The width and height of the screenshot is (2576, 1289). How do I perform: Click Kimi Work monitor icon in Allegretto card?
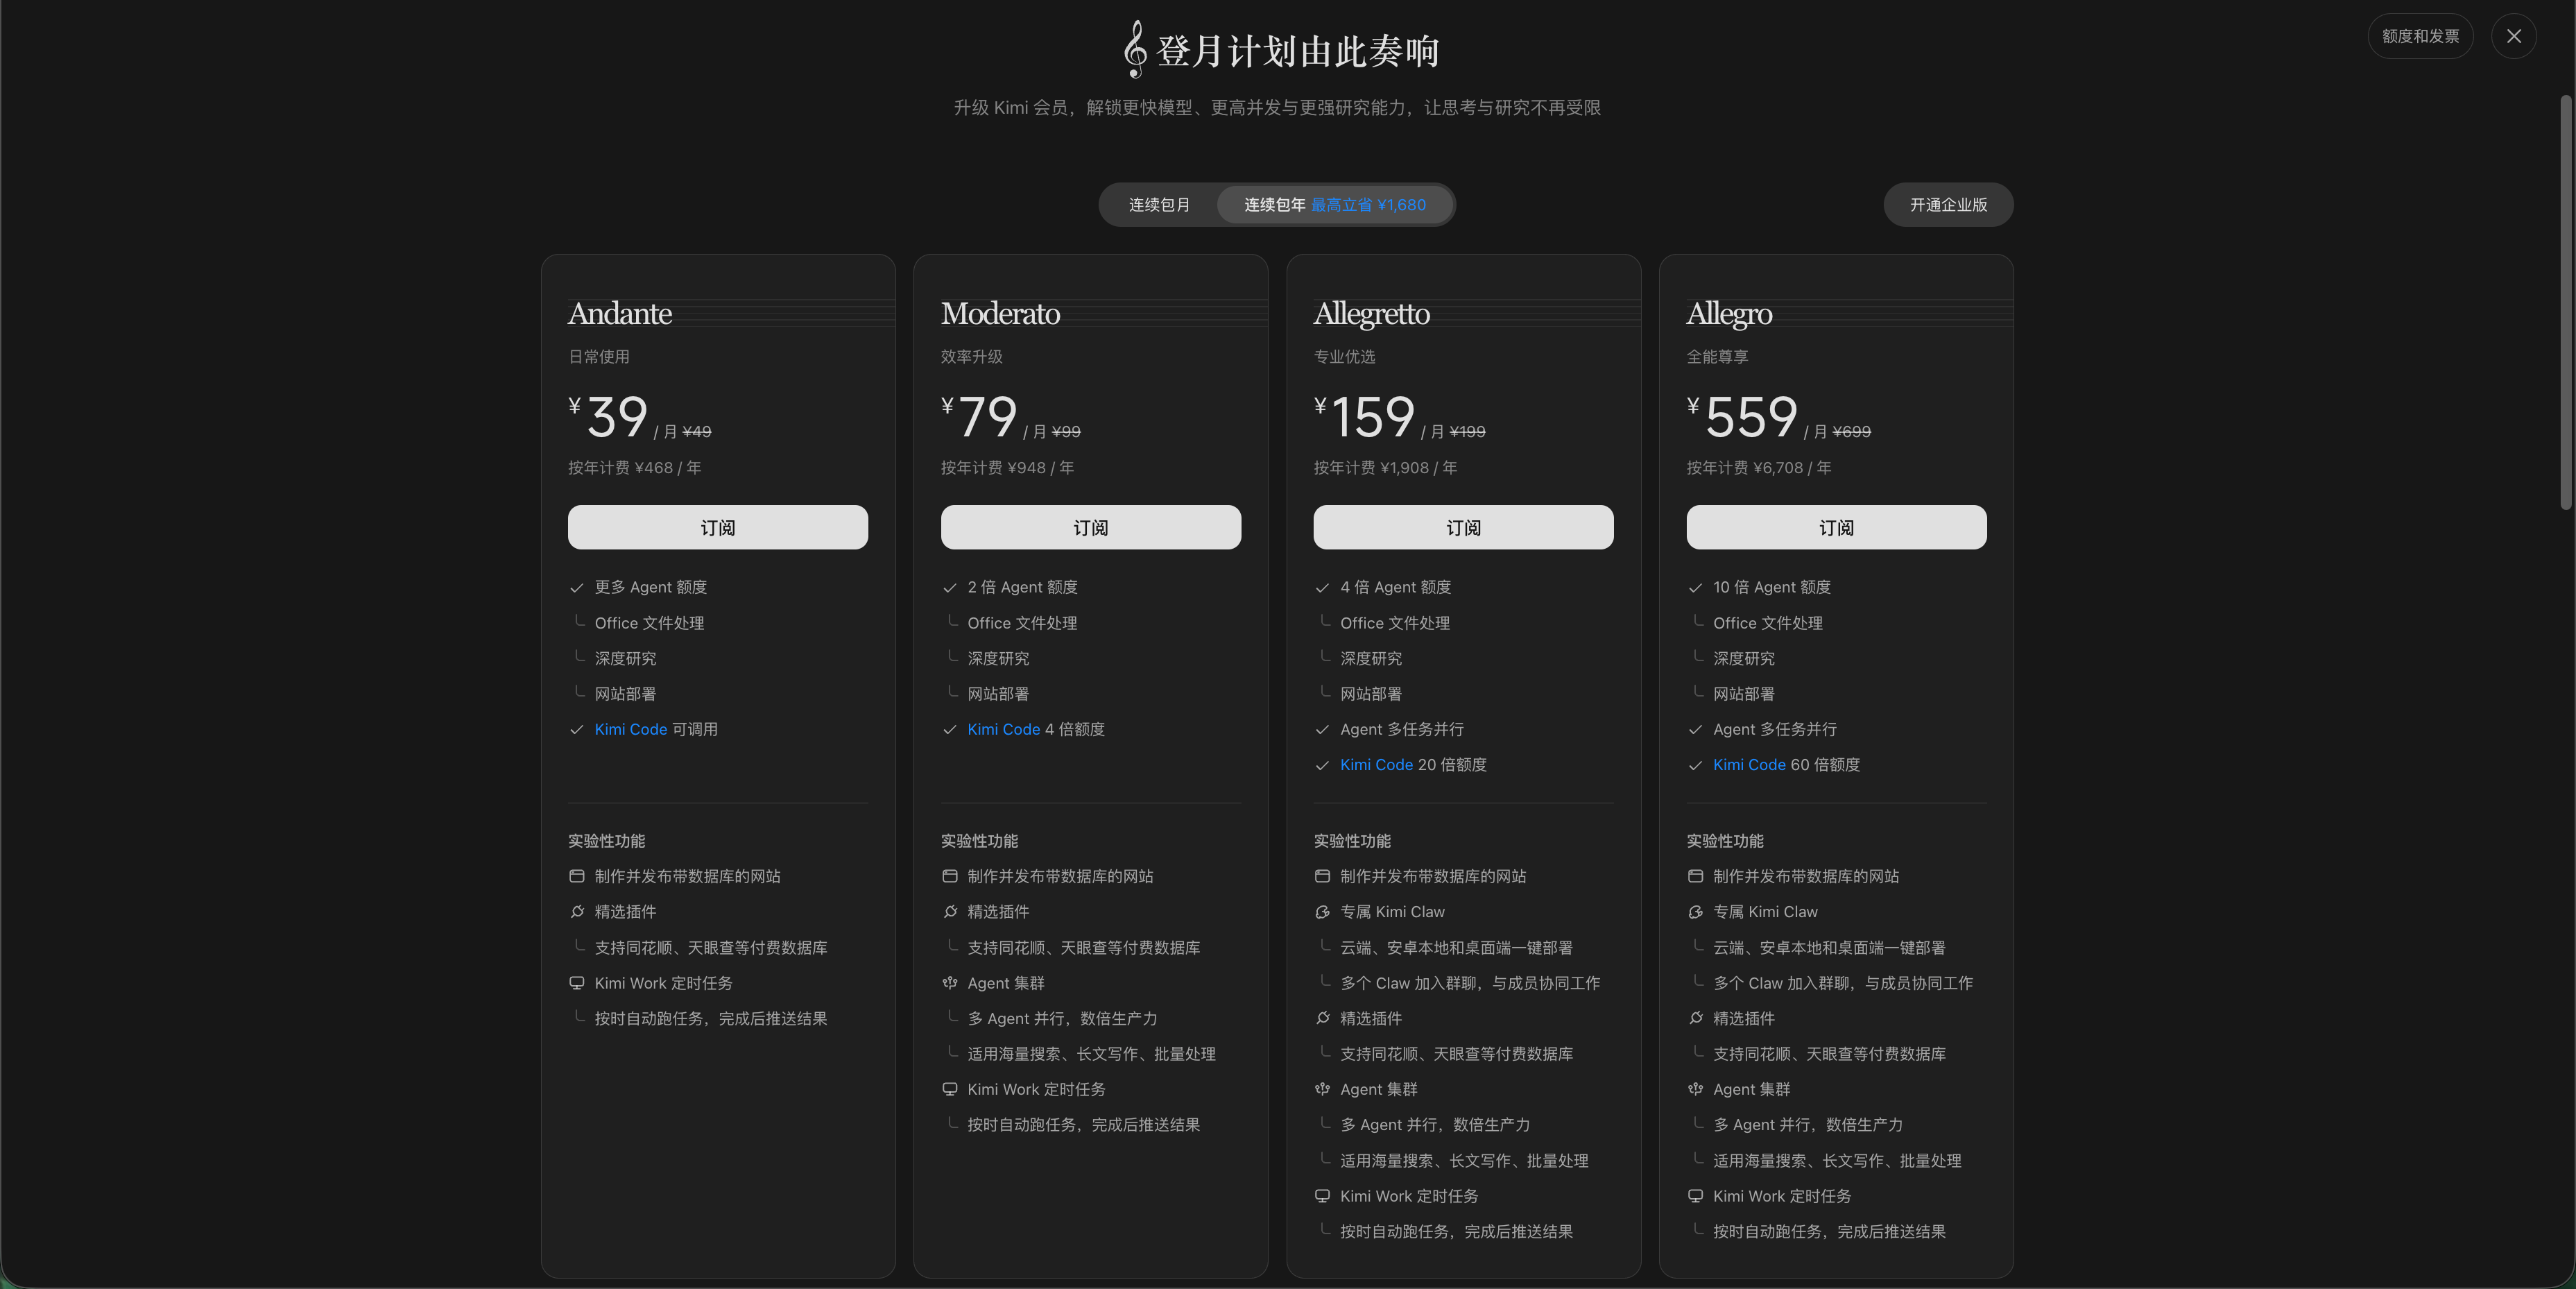click(x=1322, y=1196)
